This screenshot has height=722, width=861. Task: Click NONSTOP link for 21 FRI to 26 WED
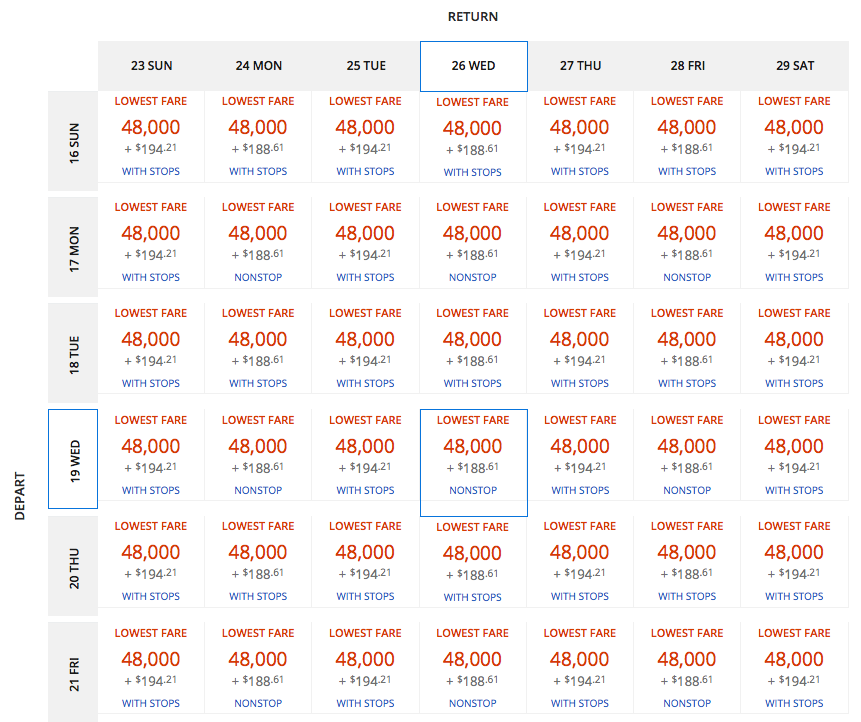click(473, 704)
